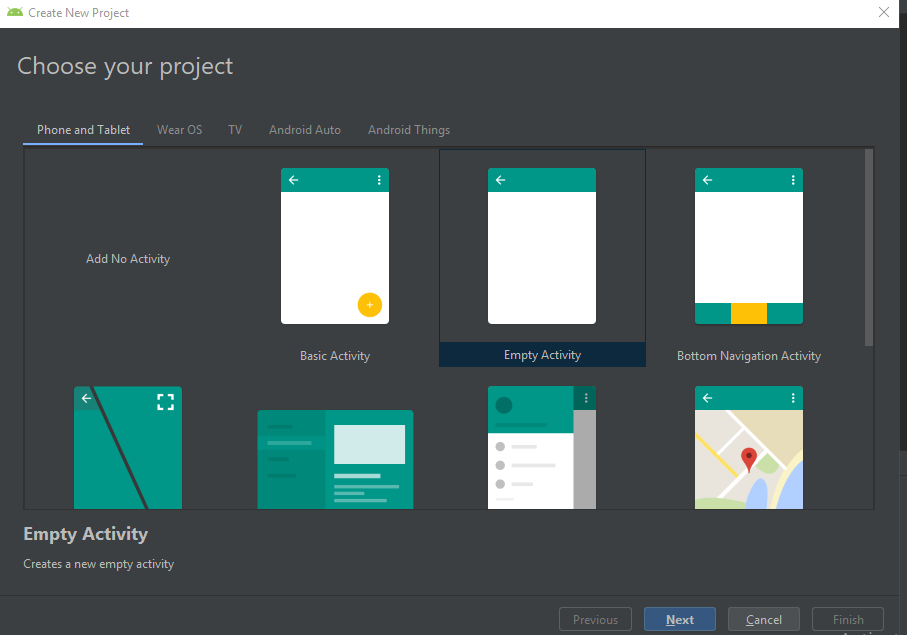The height and width of the screenshot is (635, 907).
Task: Pick the Fullscreen Activity template with expand icon
Action: point(128,448)
